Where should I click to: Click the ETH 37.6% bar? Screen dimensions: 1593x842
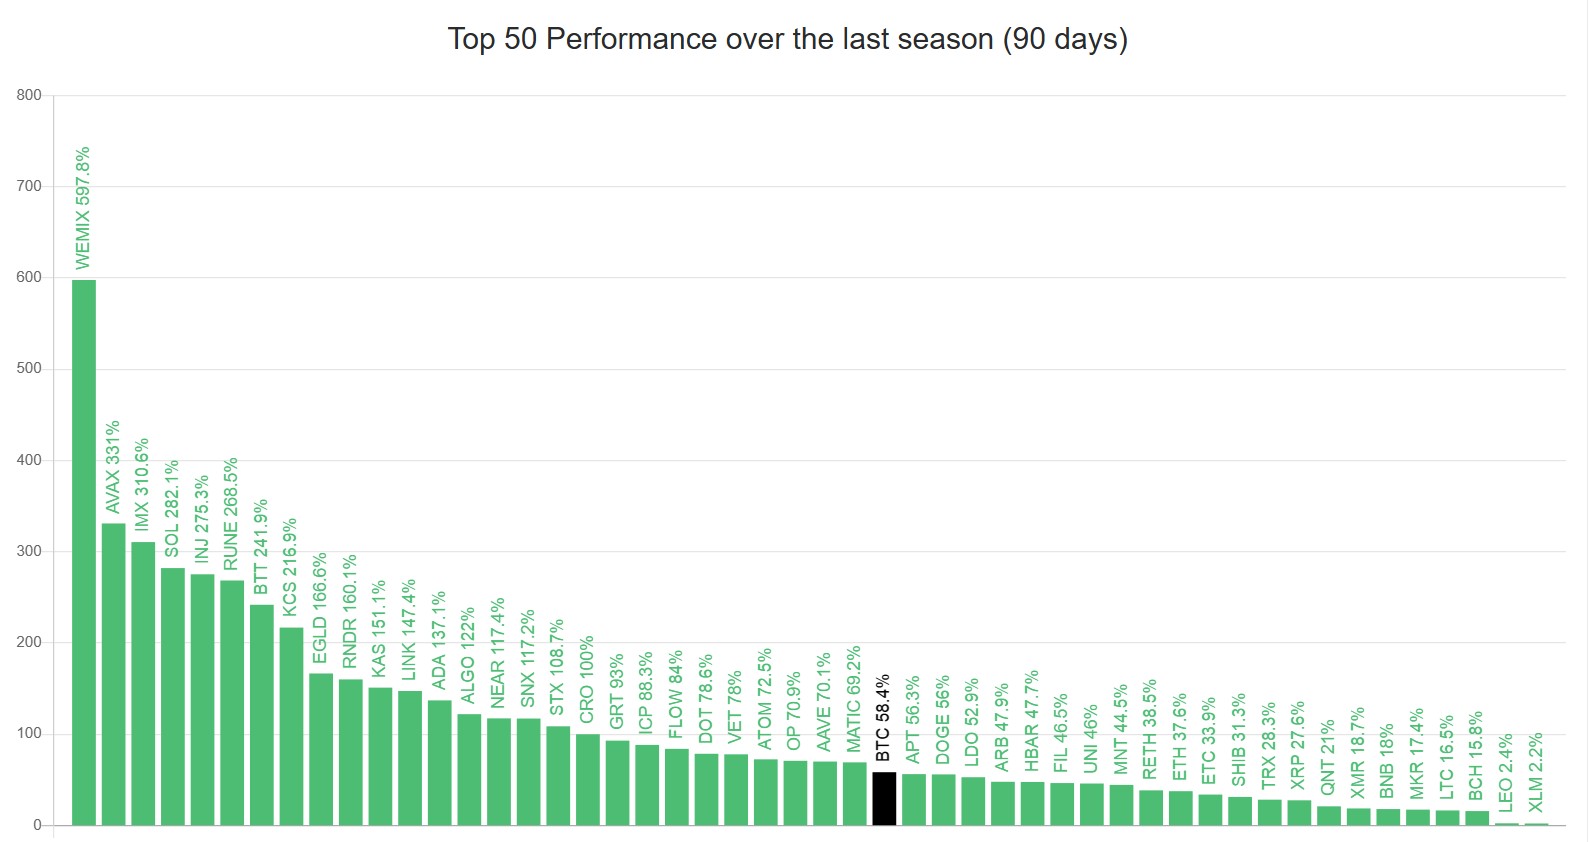1181,808
